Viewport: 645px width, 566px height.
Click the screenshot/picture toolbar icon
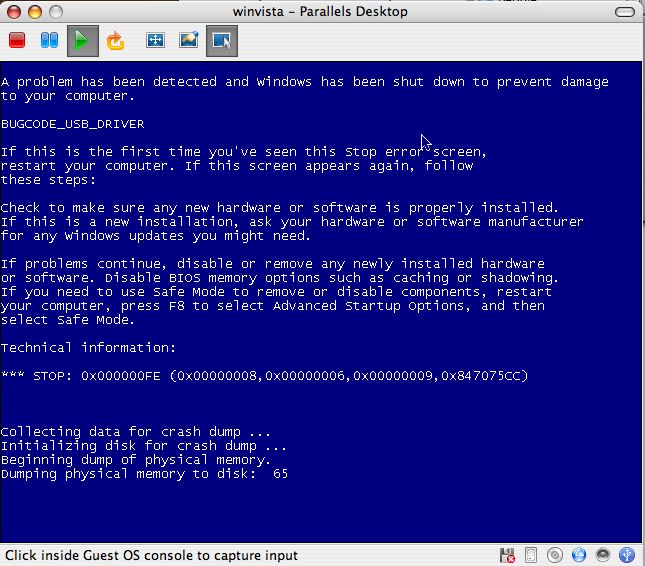[188, 41]
